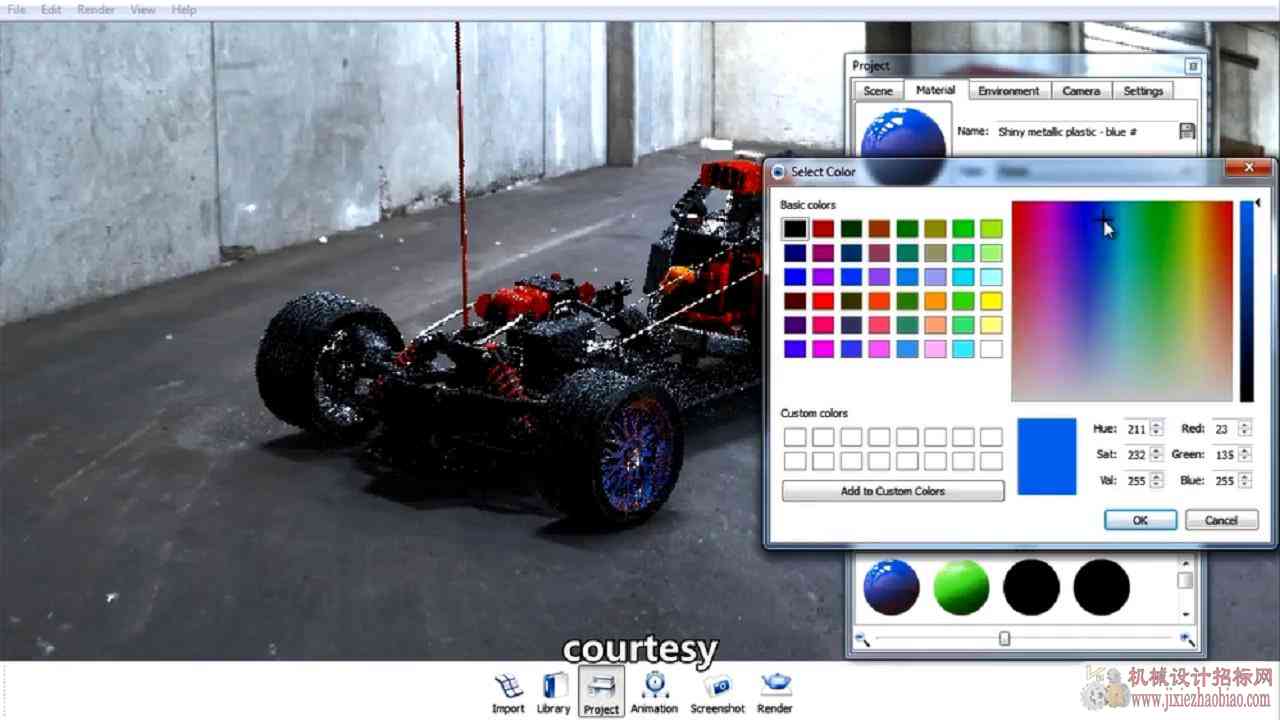Pick the light pink swatch in Basic colors
1280x720 pixels.
point(935,349)
